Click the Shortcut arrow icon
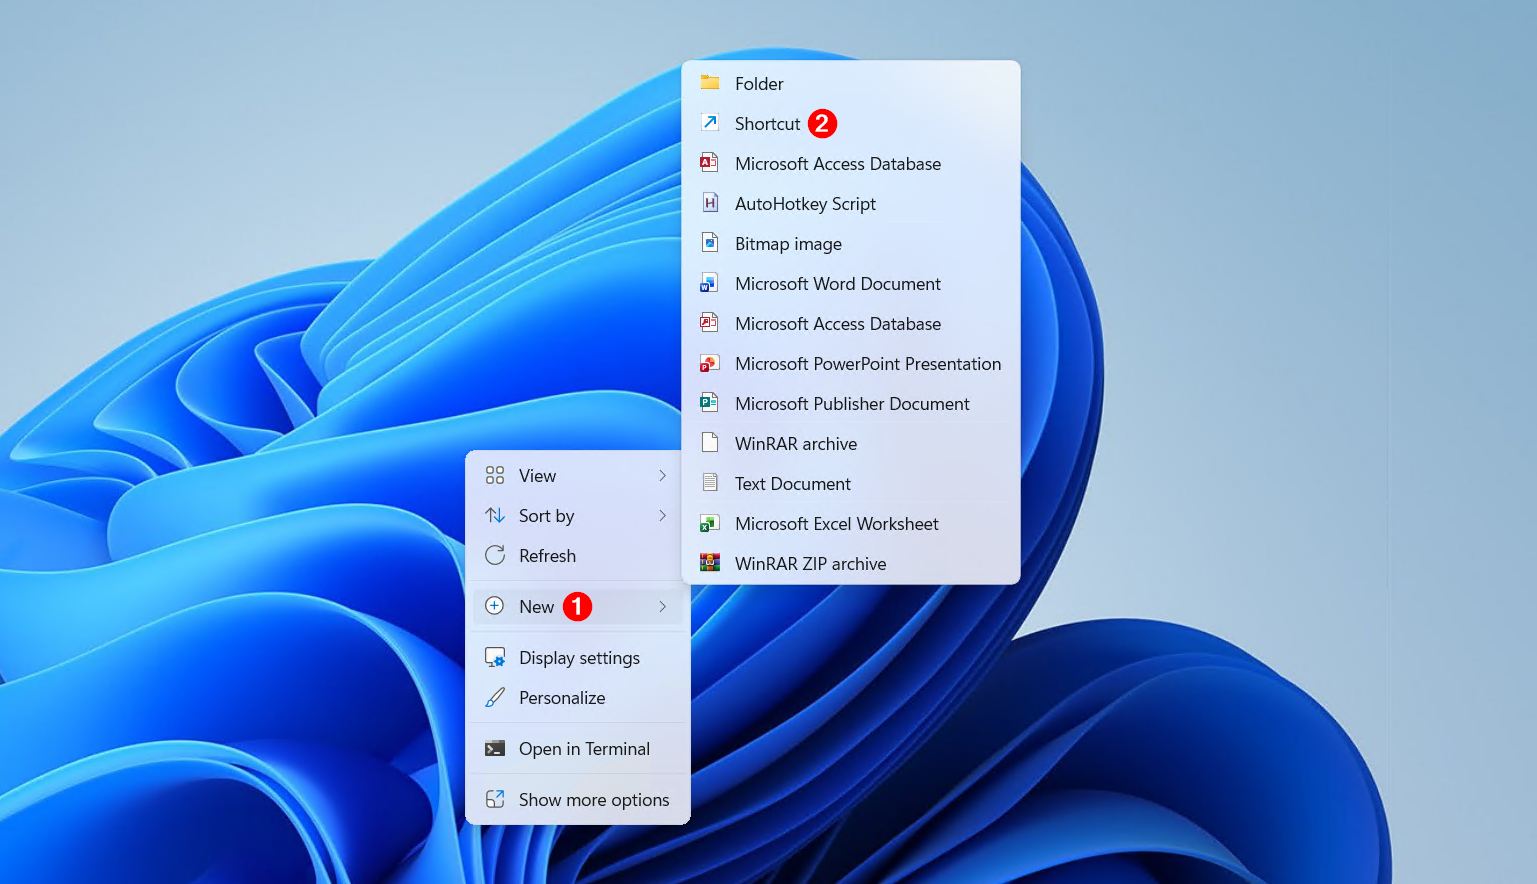This screenshot has height=884, width=1537. coord(710,123)
